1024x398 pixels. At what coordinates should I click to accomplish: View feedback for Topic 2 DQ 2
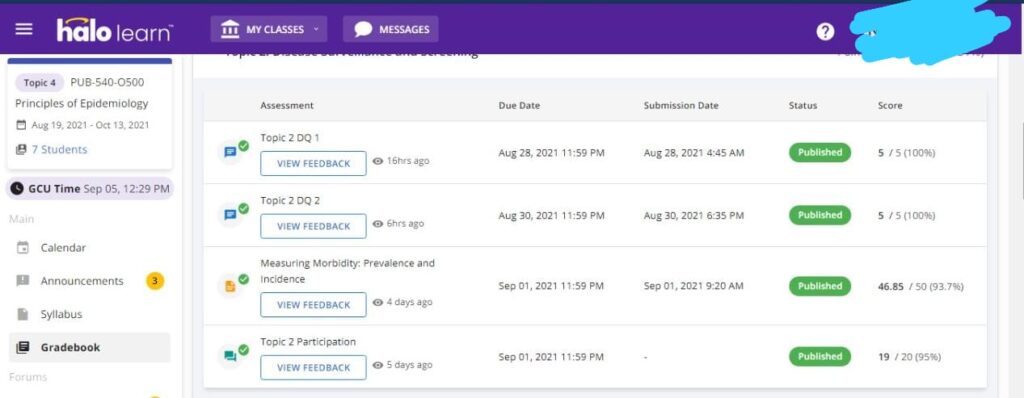(x=313, y=226)
